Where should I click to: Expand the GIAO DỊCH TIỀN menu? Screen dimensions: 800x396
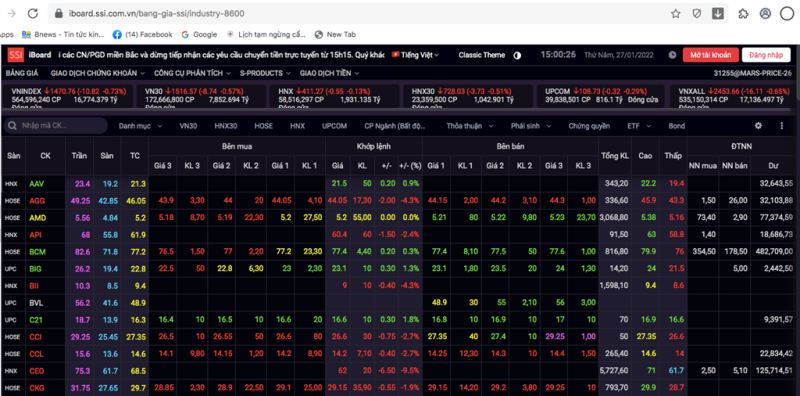pyautogui.click(x=330, y=73)
